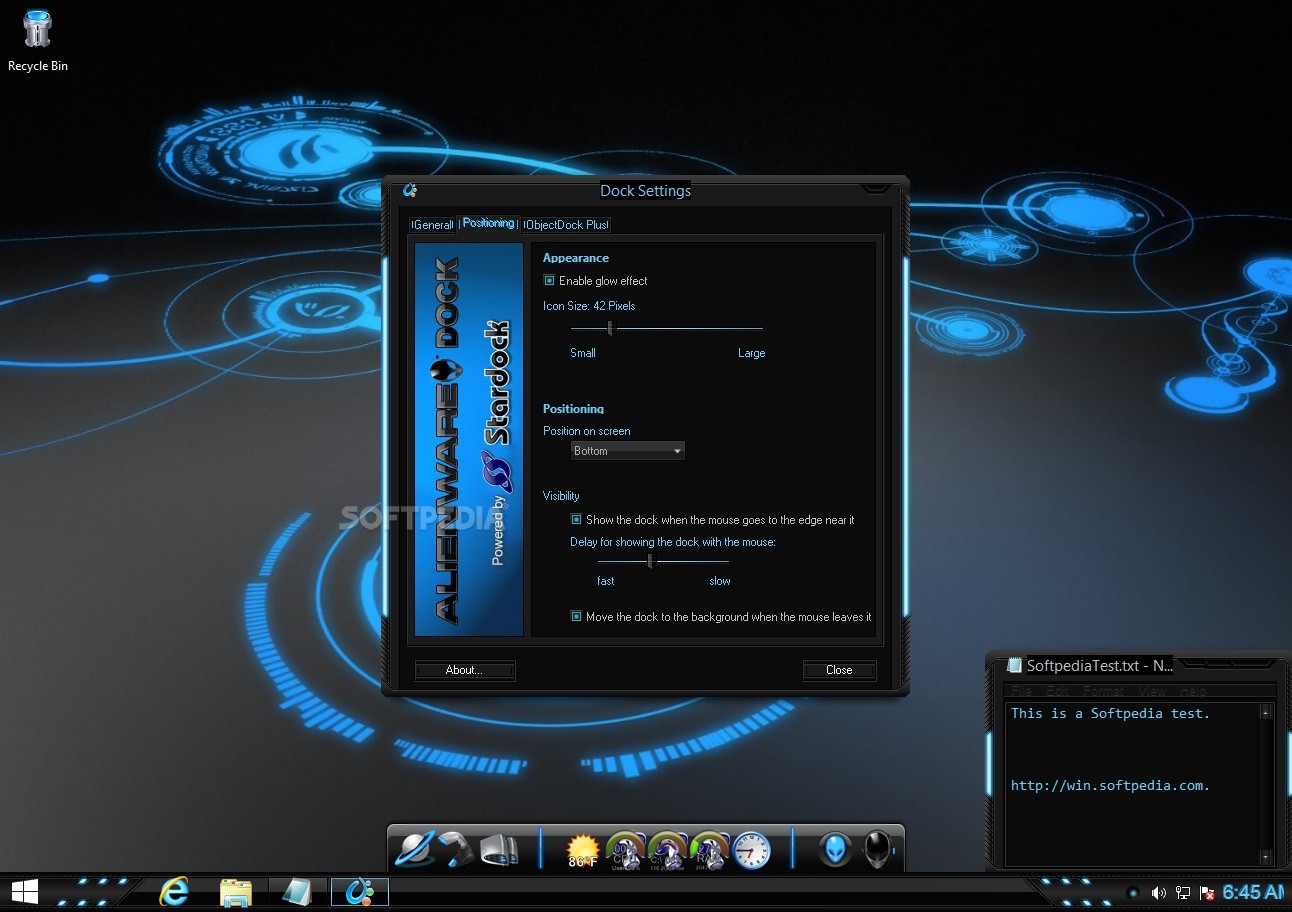Launch Internet Explorer from the taskbar
Image resolution: width=1292 pixels, height=912 pixels.
tap(174, 892)
